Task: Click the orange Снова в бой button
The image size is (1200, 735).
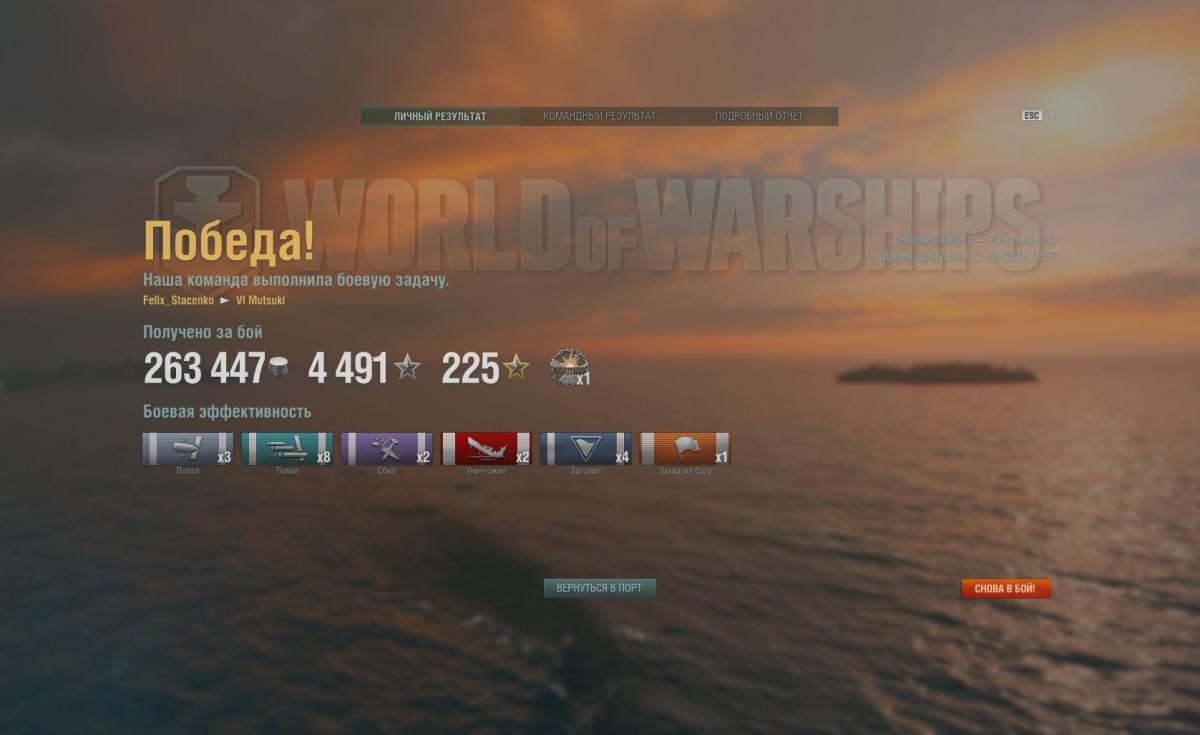Action: pyautogui.click(x=1005, y=589)
